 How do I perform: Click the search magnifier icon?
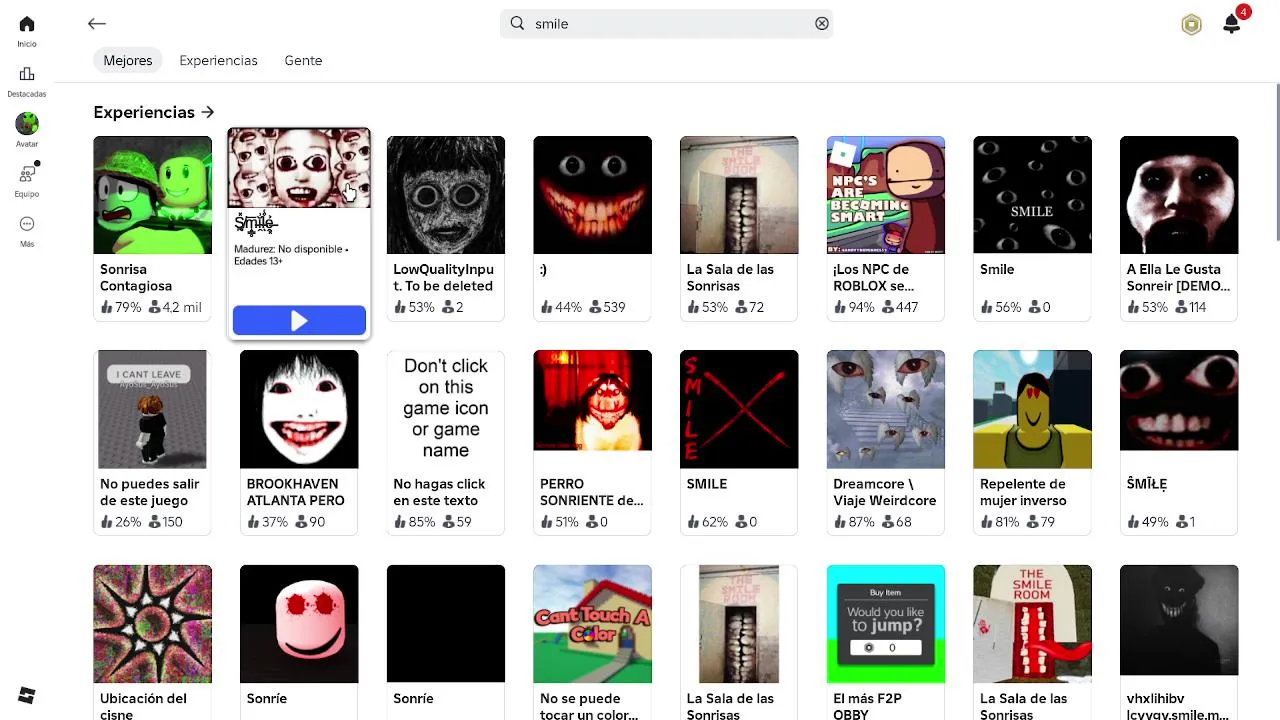pos(517,24)
